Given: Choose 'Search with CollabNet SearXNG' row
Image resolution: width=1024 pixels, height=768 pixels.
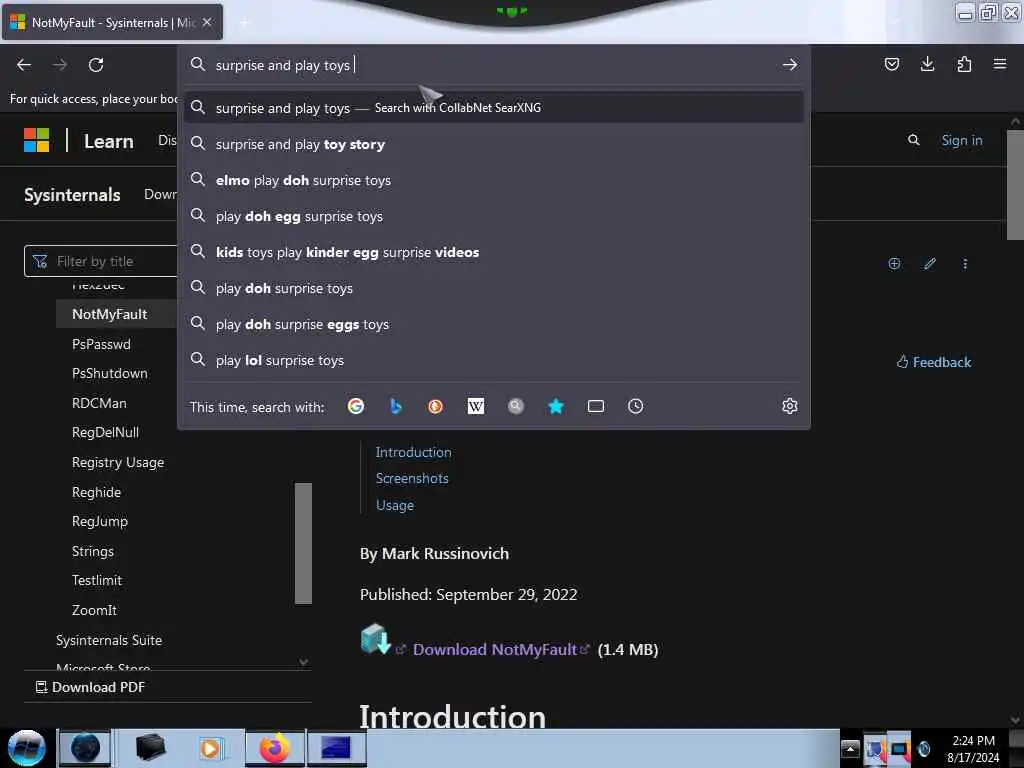Looking at the screenshot, I should (x=494, y=107).
